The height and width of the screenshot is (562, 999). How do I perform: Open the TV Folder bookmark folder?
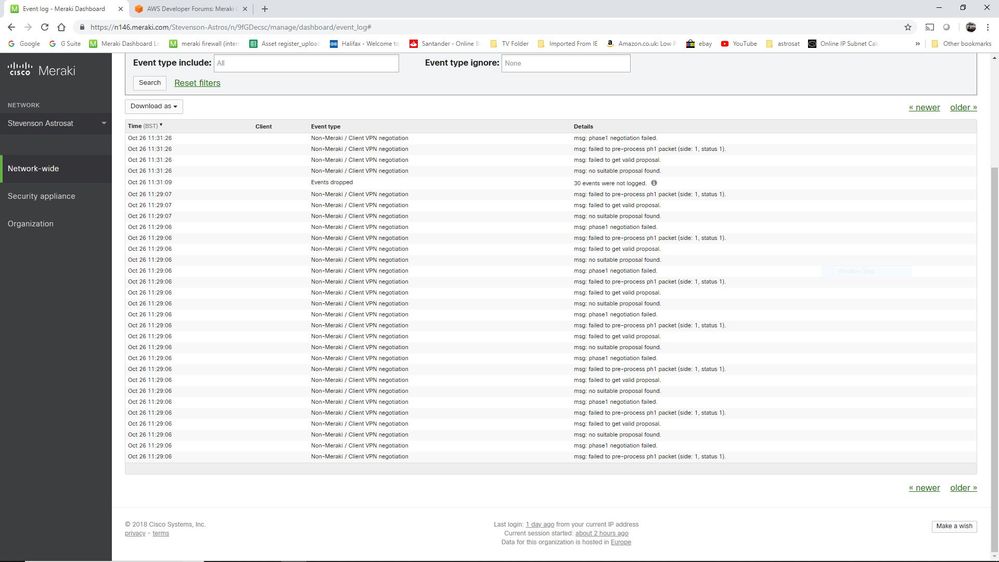(x=509, y=44)
